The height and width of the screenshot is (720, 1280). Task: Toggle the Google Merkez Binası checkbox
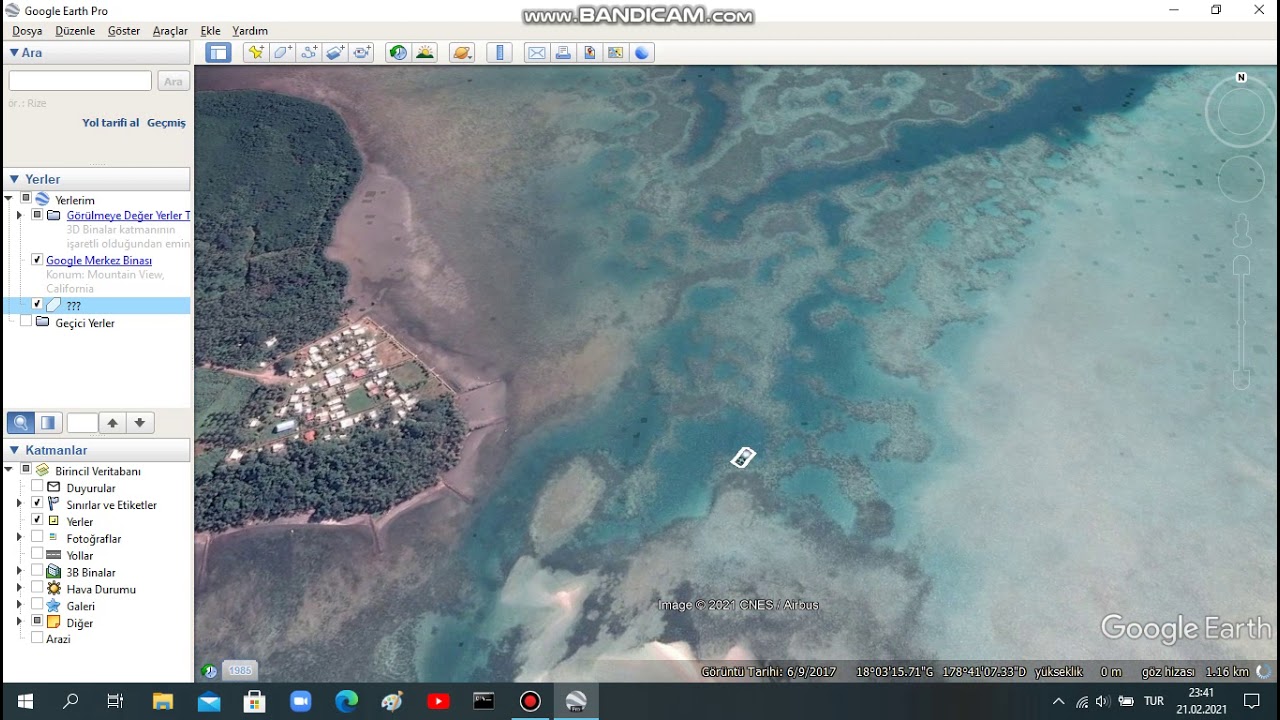(x=37, y=260)
